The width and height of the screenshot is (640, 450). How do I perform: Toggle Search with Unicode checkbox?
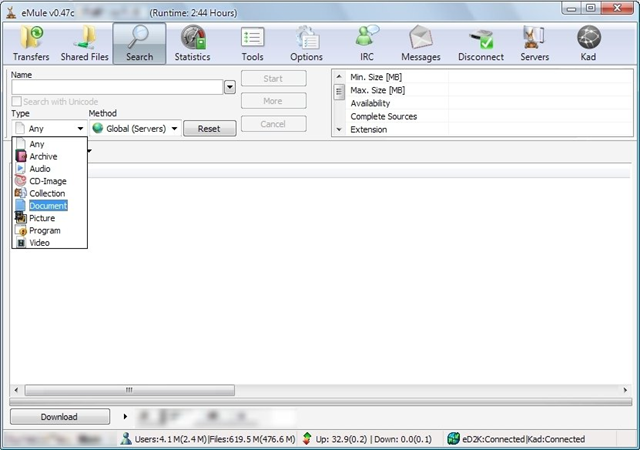(17, 101)
